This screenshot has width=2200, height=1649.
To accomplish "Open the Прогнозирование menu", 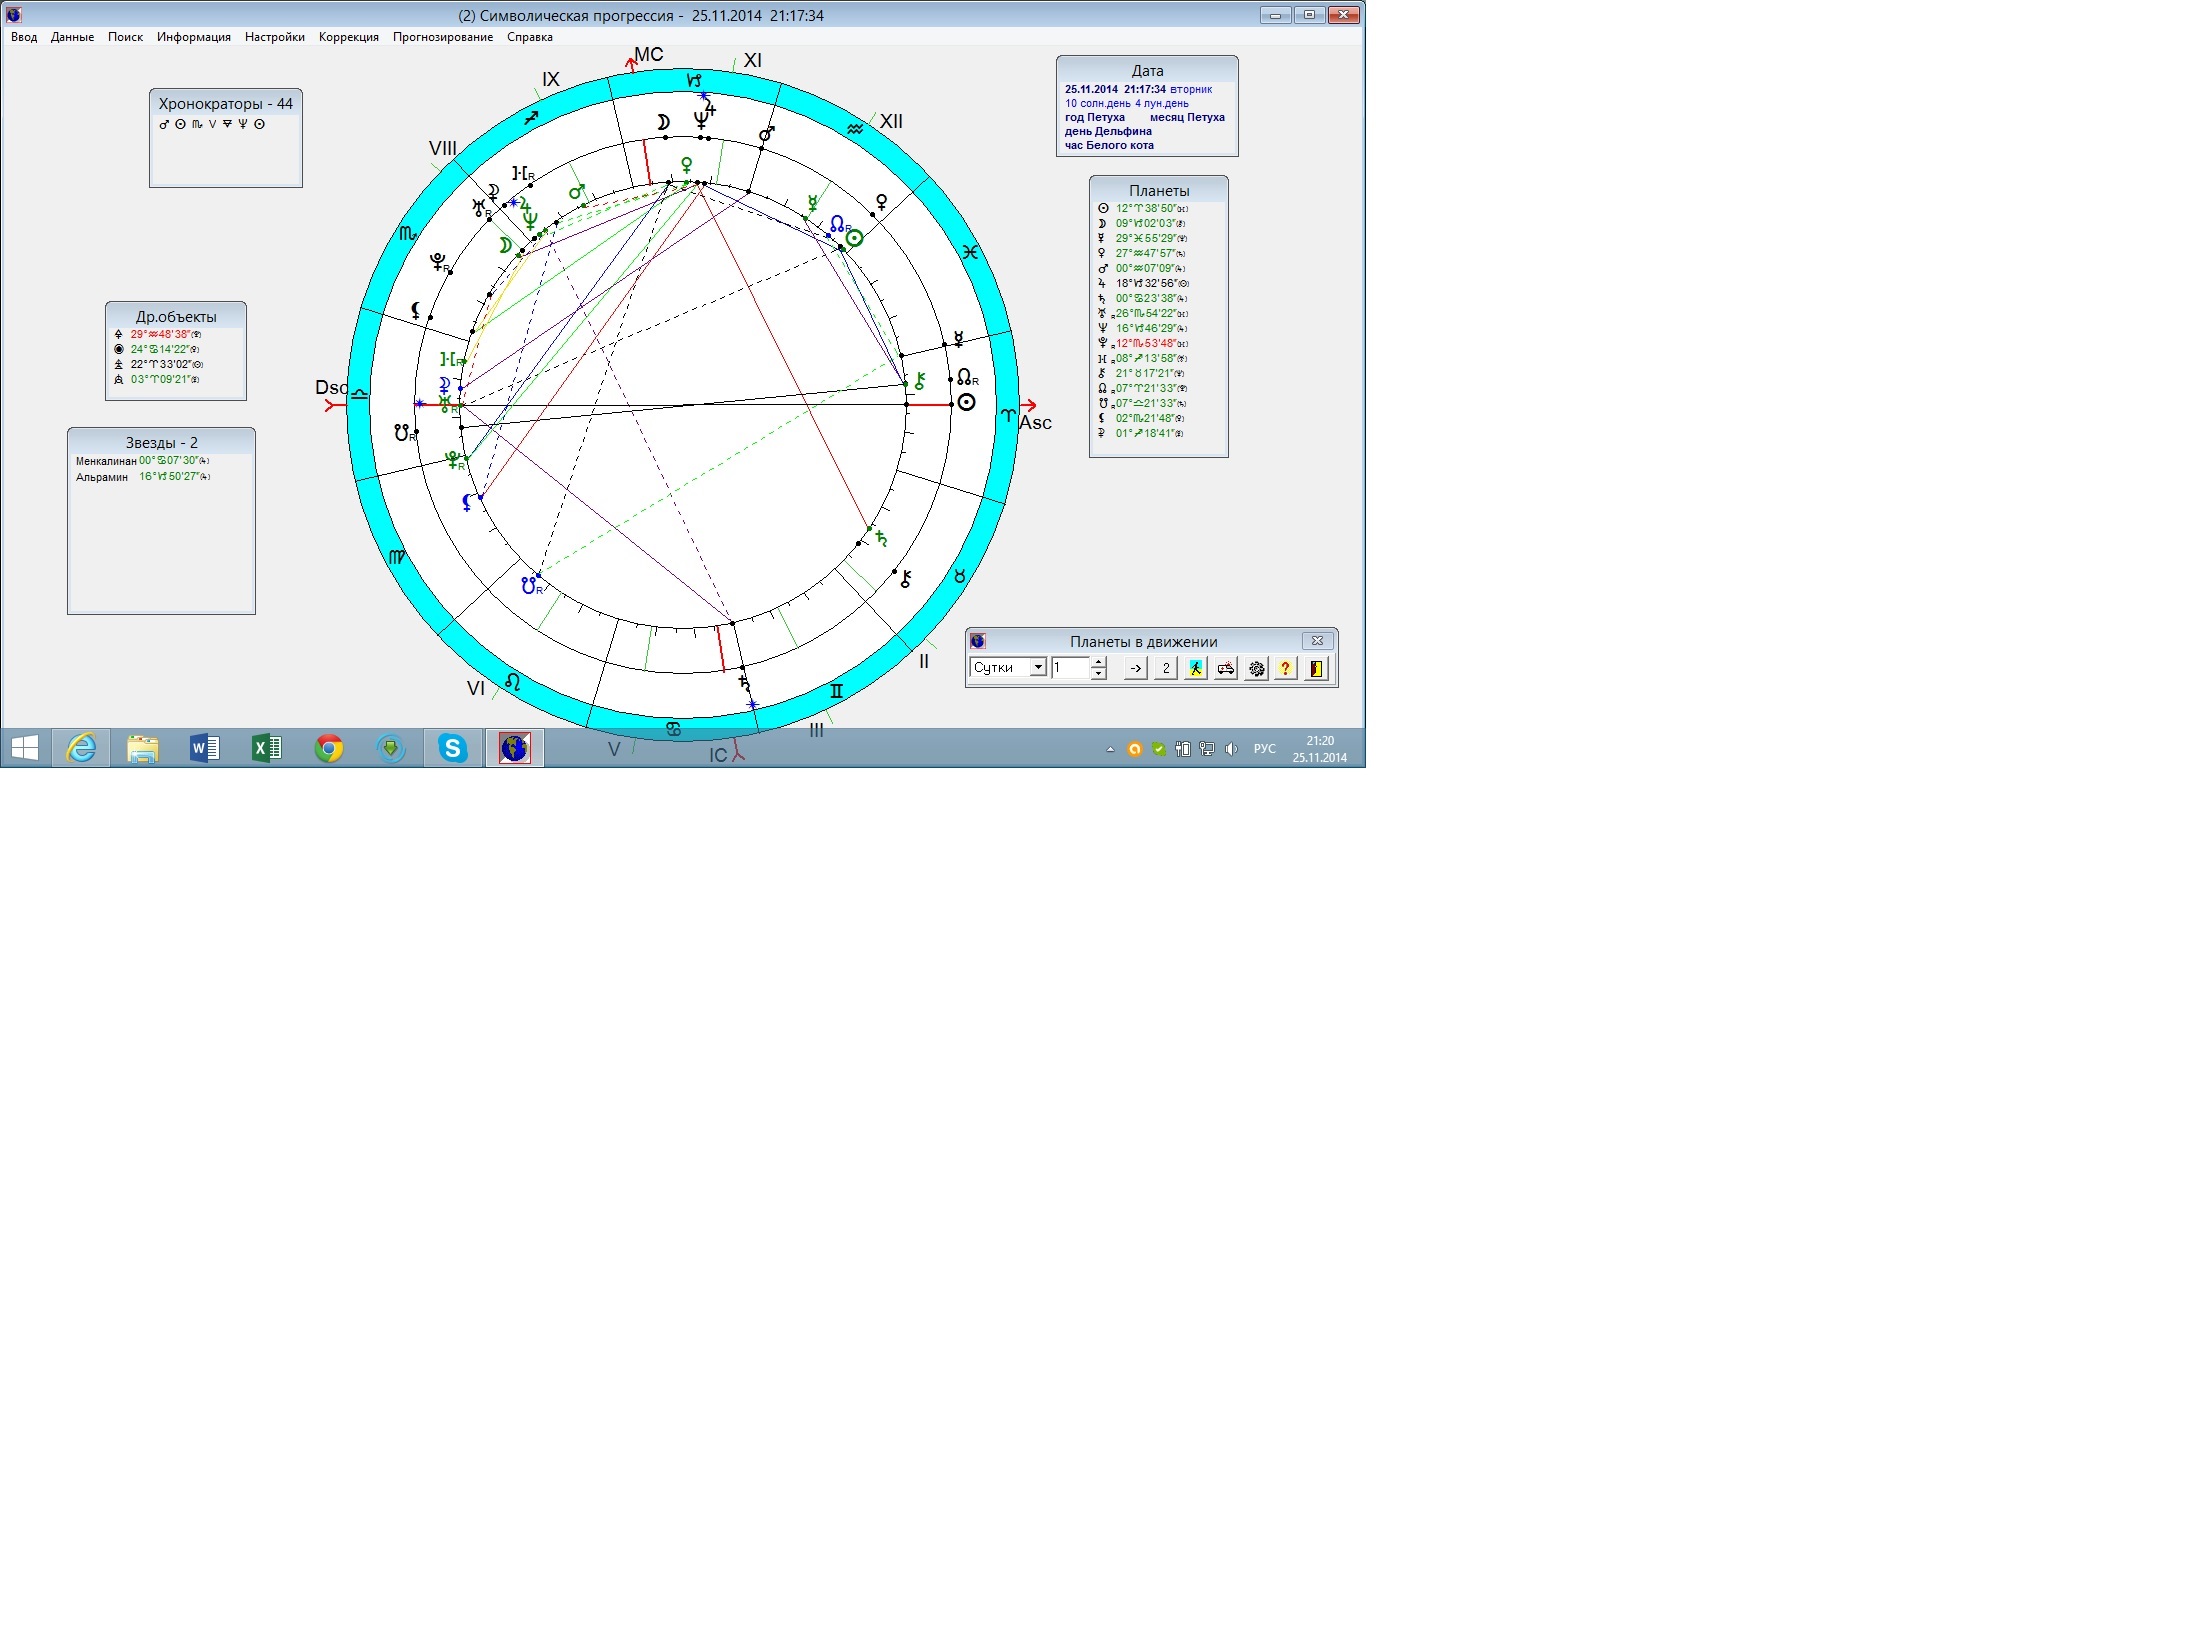I will pos(442,37).
